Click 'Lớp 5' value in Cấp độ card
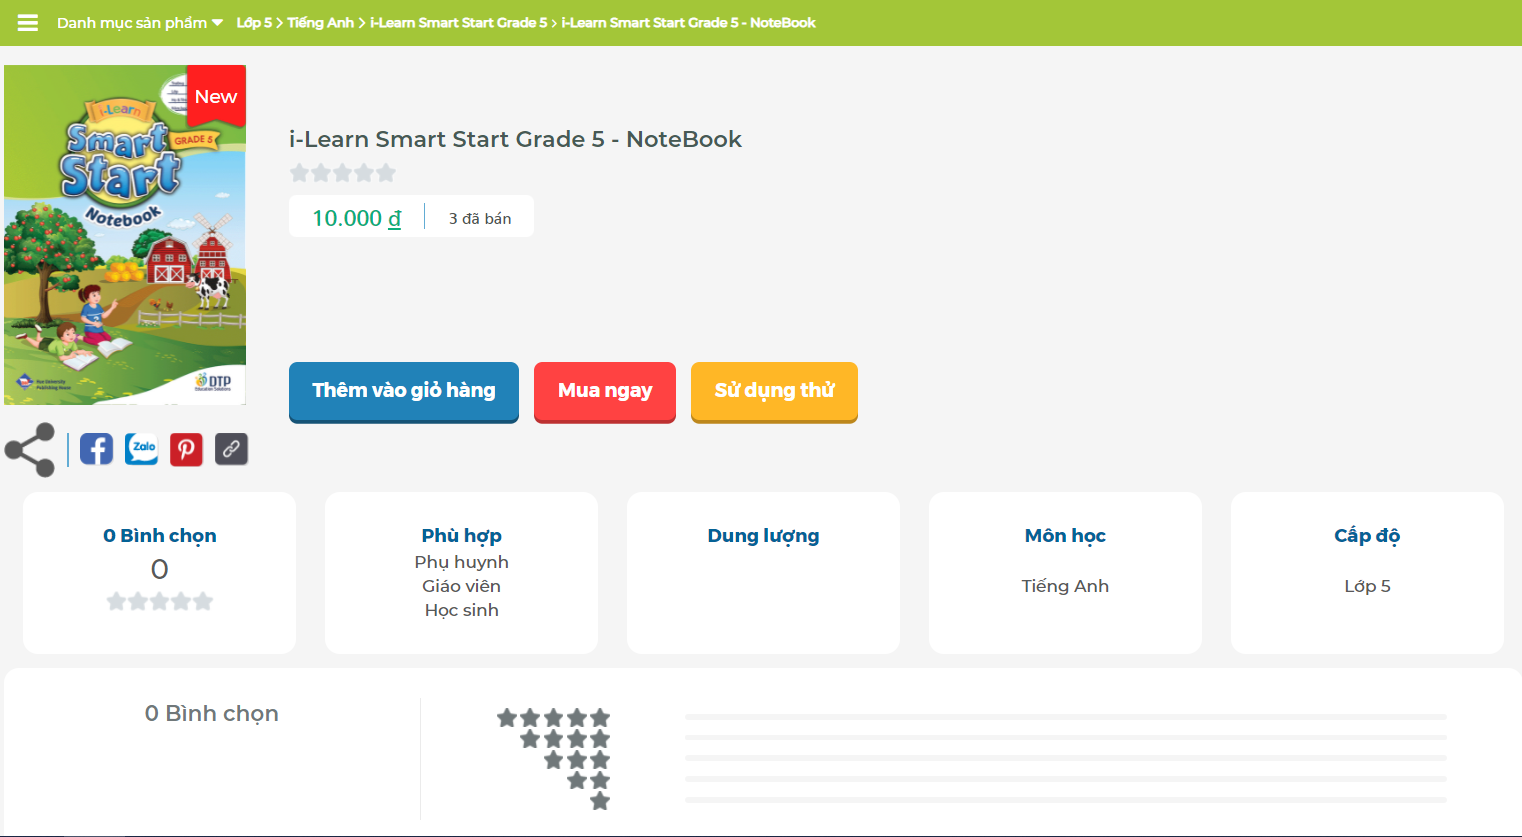 click(1367, 586)
